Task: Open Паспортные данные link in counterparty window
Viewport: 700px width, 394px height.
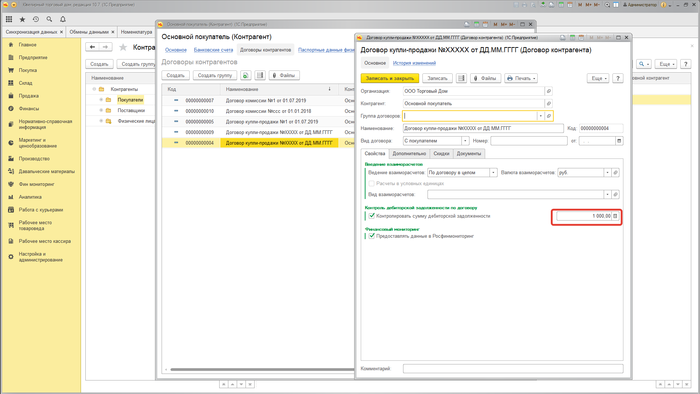Action: [326, 50]
